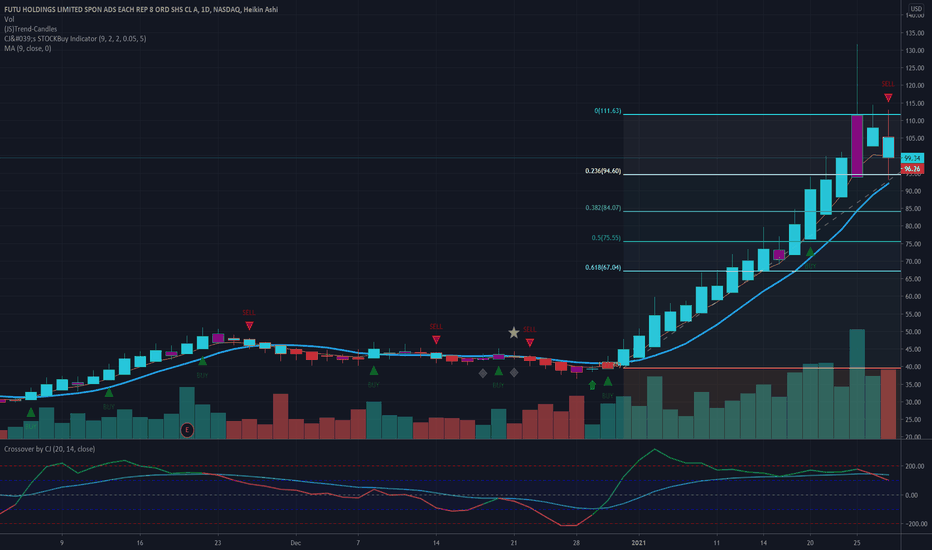Click the BUY triangle right of the green arrow
The image size is (932, 550).
coord(607,381)
